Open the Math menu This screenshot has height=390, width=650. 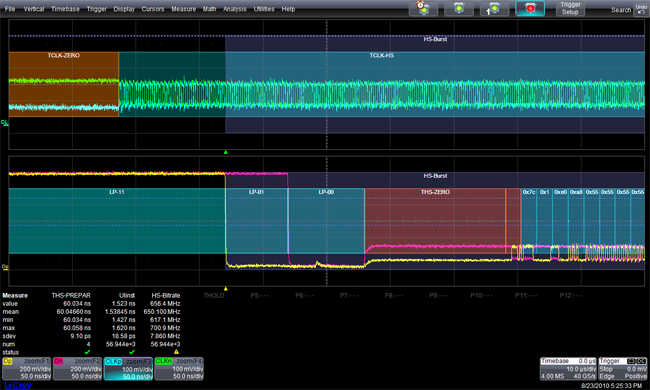[209, 9]
